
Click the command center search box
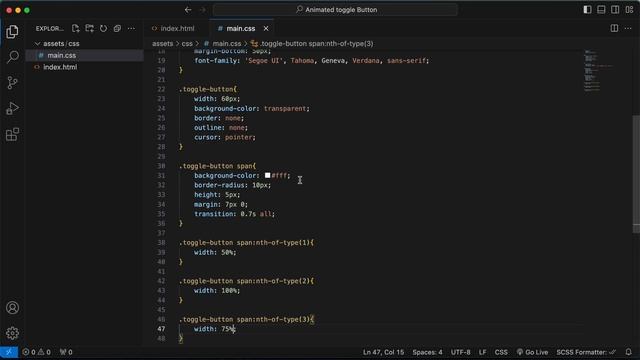[x=335, y=10]
